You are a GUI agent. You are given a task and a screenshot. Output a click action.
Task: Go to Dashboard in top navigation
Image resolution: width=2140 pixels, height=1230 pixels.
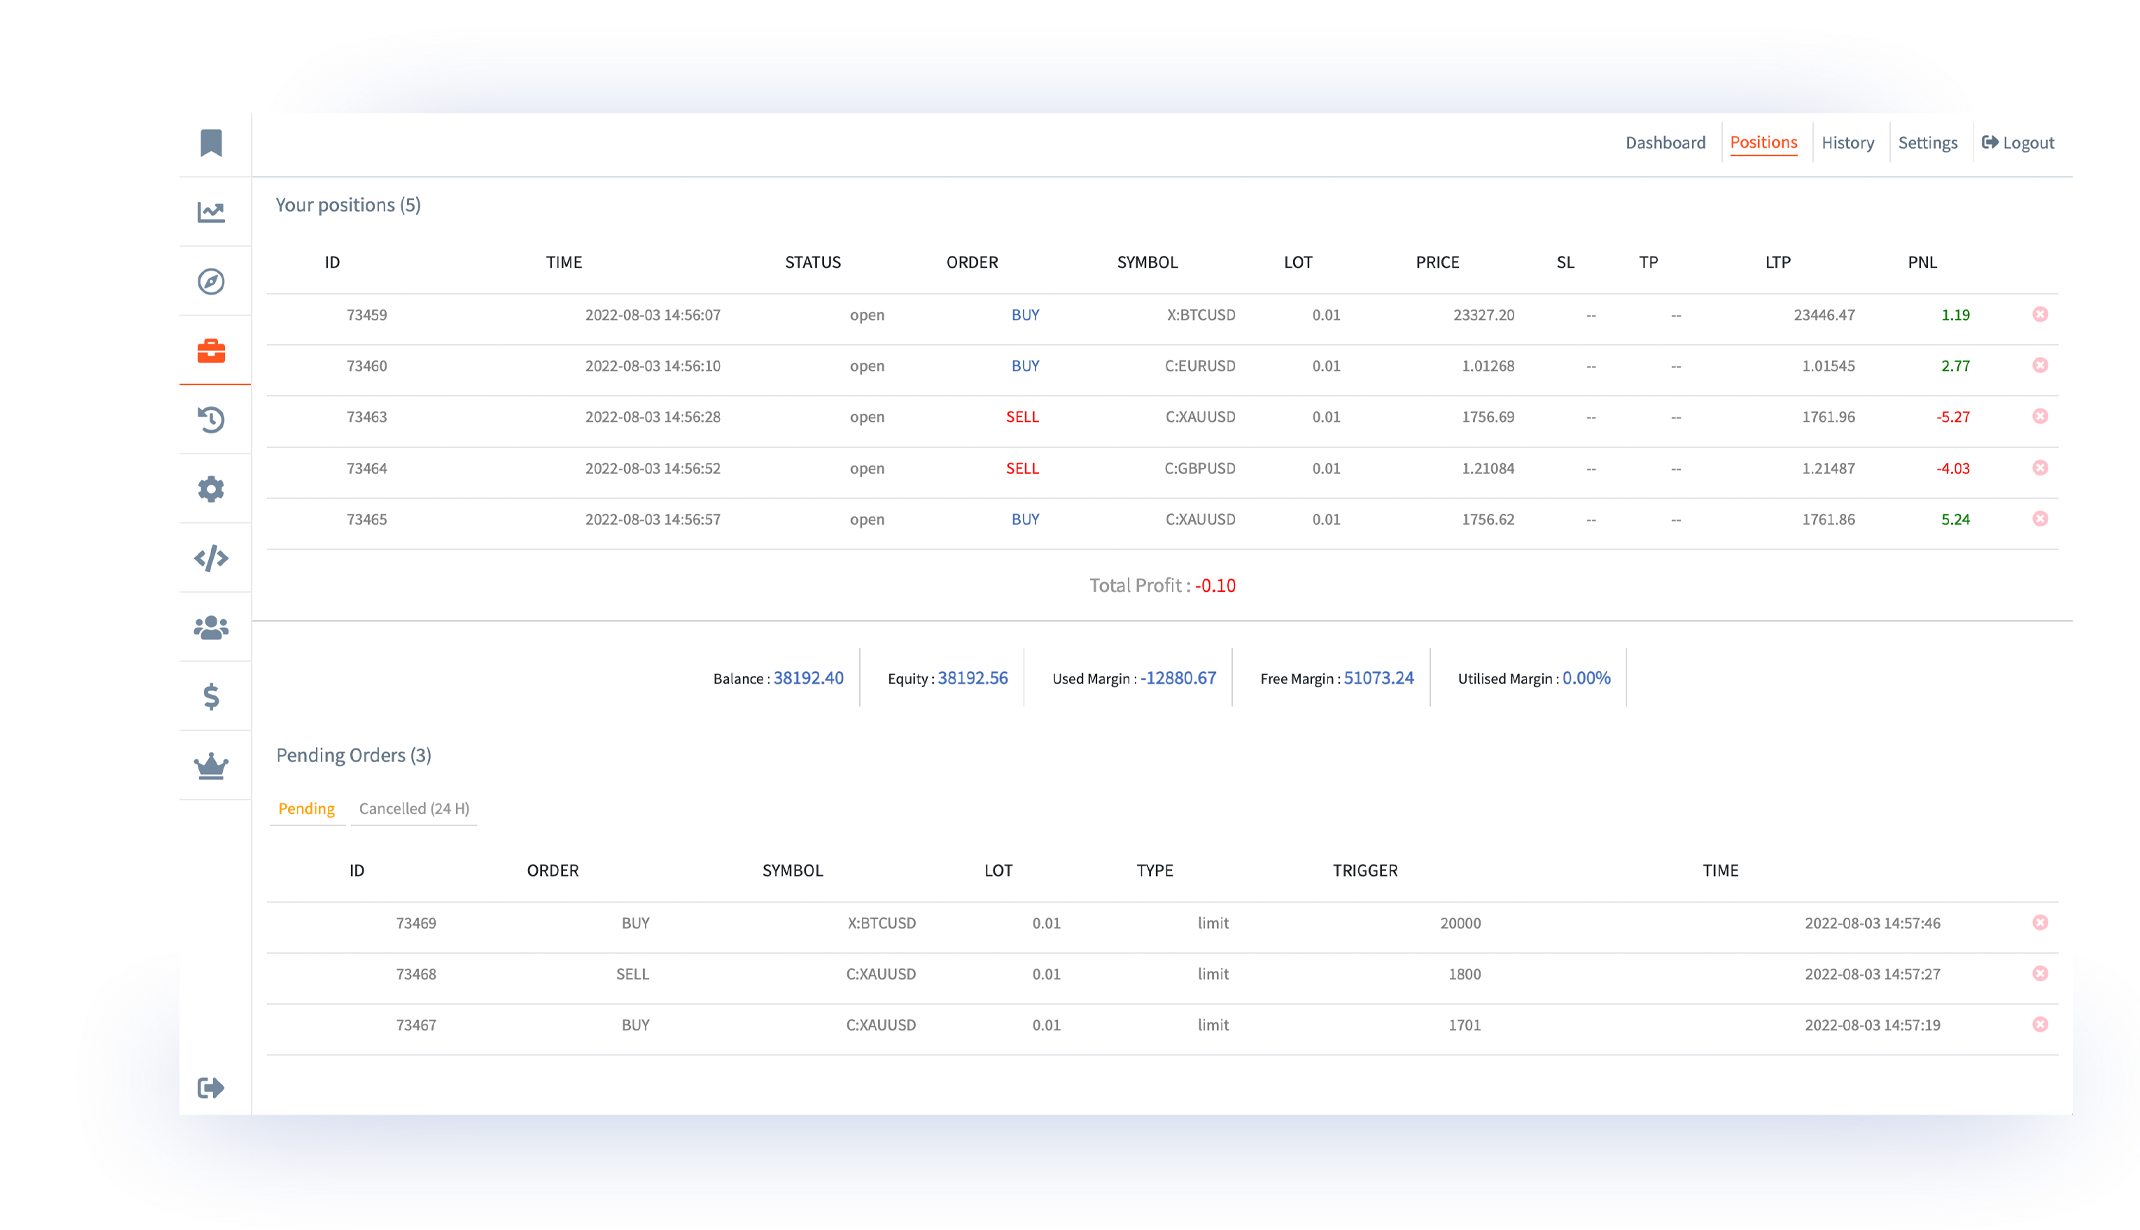1665,143
